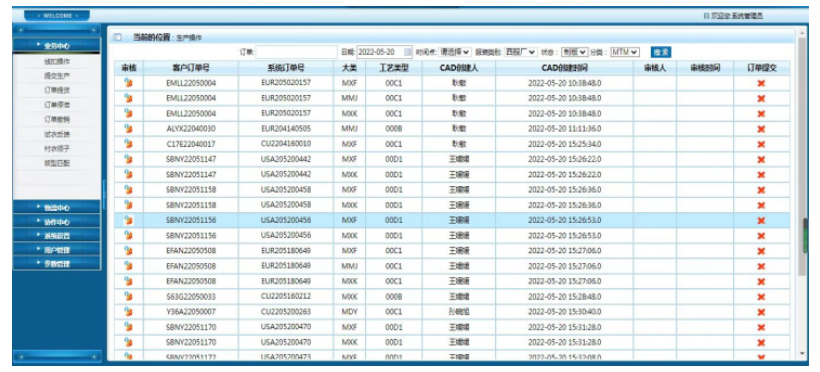The width and height of the screenshot is (820, 372).
Task: Select system order cell CU2204160010
Action: click(286, 143)
